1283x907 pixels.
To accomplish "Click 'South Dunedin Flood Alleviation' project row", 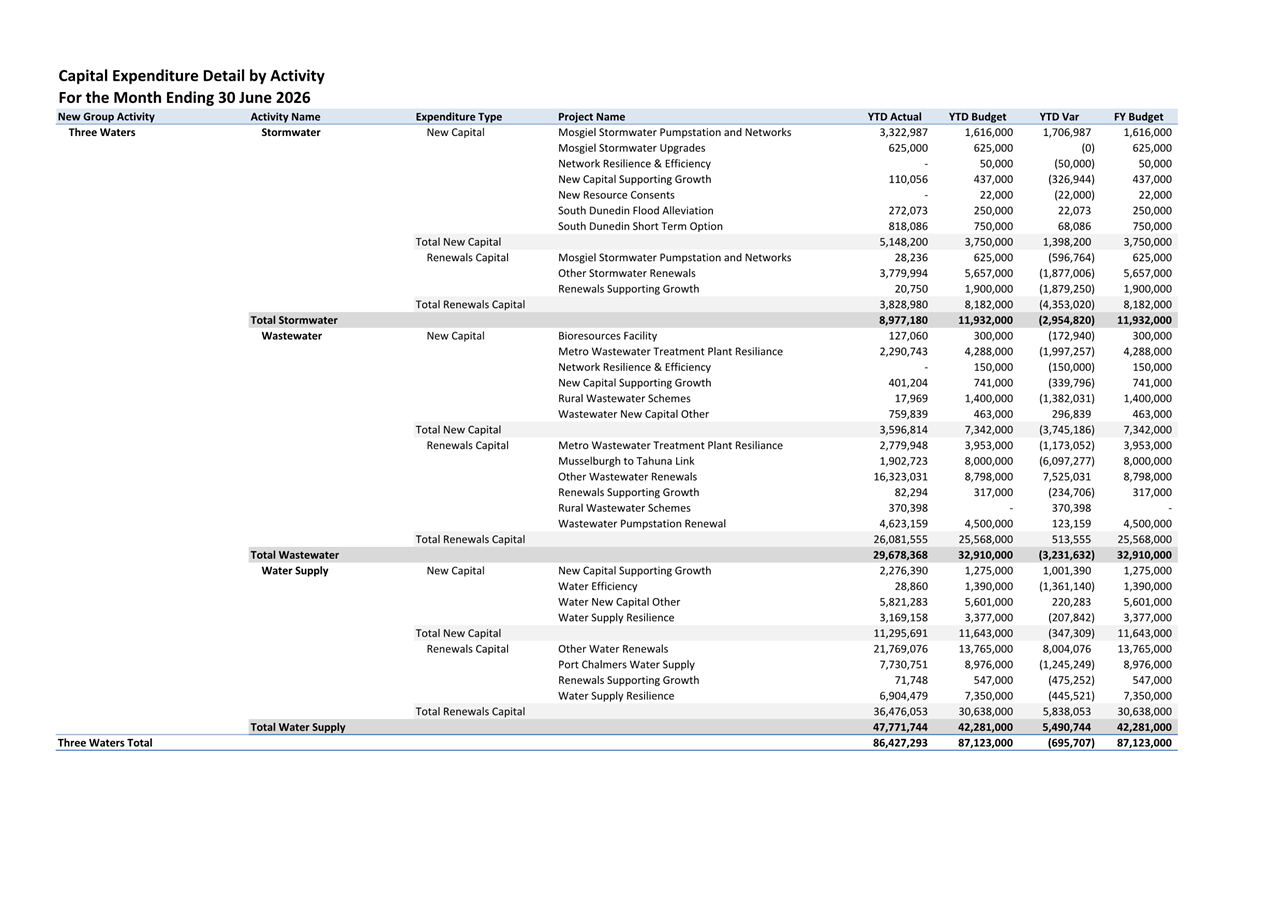I will tap(636, 211).
